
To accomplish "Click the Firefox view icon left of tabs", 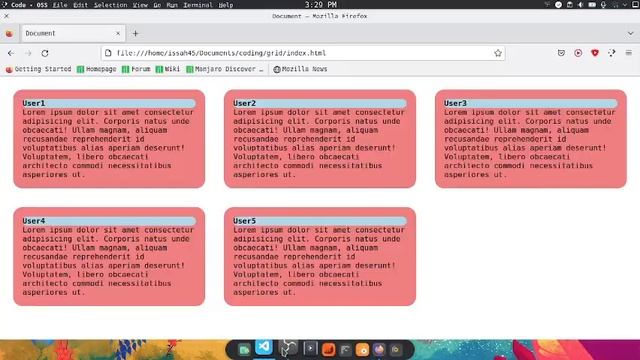I will [9, 33].
